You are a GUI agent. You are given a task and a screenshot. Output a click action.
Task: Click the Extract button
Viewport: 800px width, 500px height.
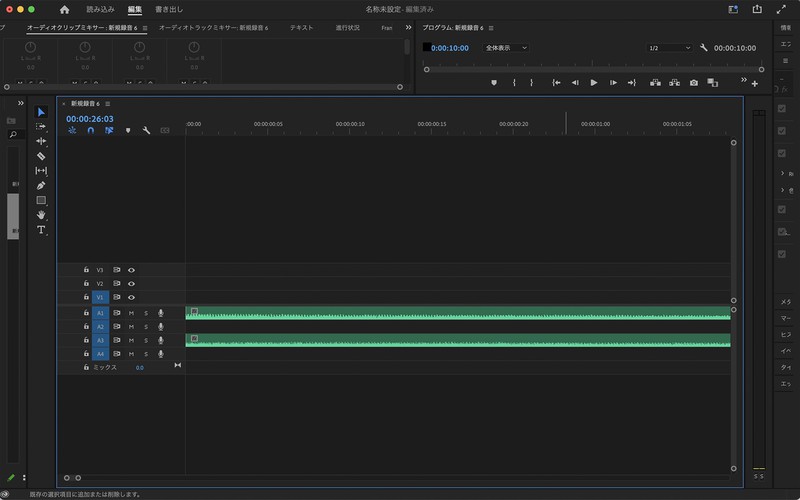click(674, 83)
